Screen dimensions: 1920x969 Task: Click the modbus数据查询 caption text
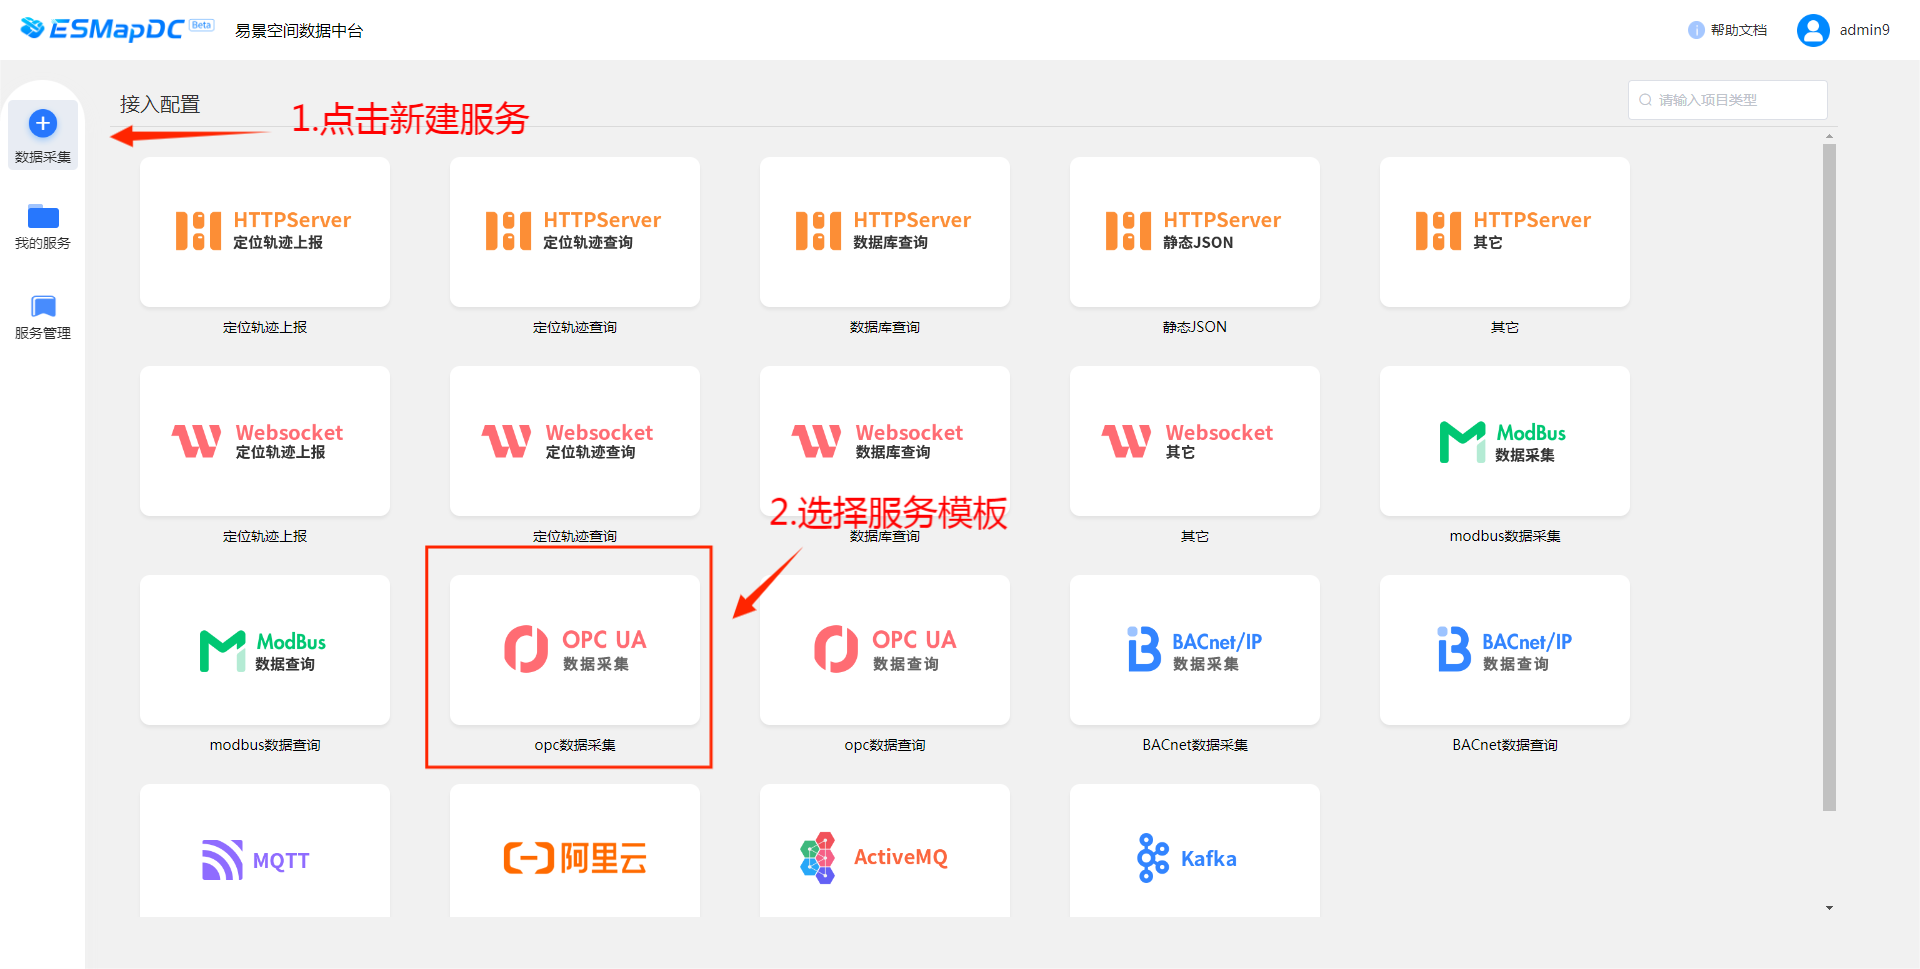(x=265, y=745)
